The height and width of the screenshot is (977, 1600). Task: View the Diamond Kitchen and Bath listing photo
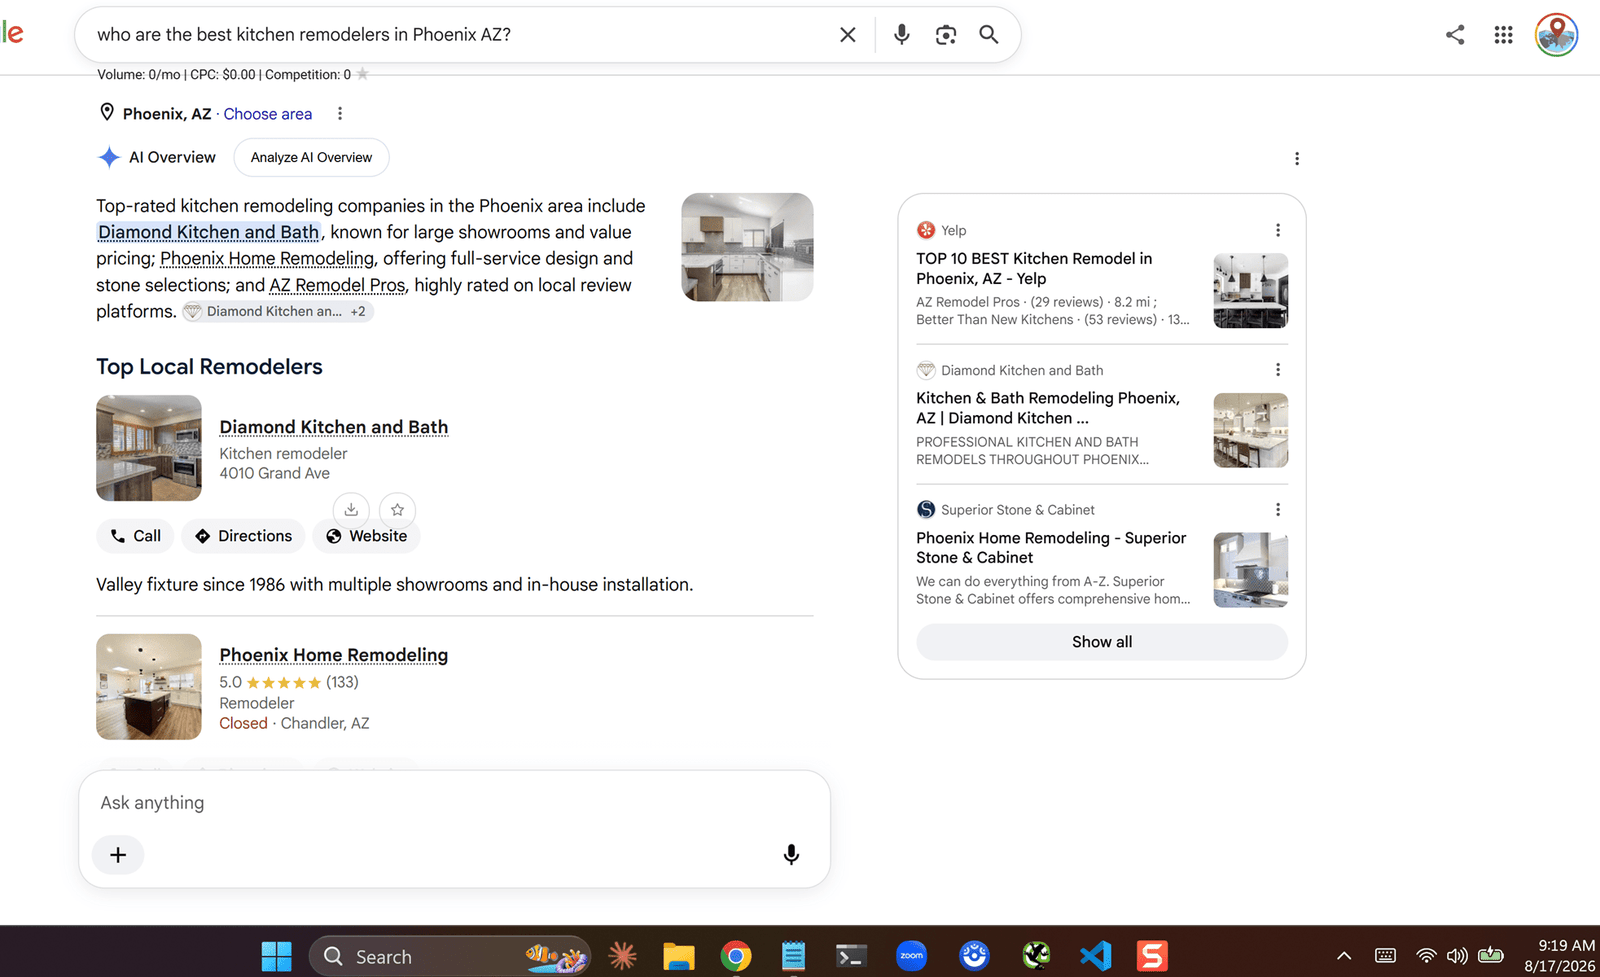point(149,448)
